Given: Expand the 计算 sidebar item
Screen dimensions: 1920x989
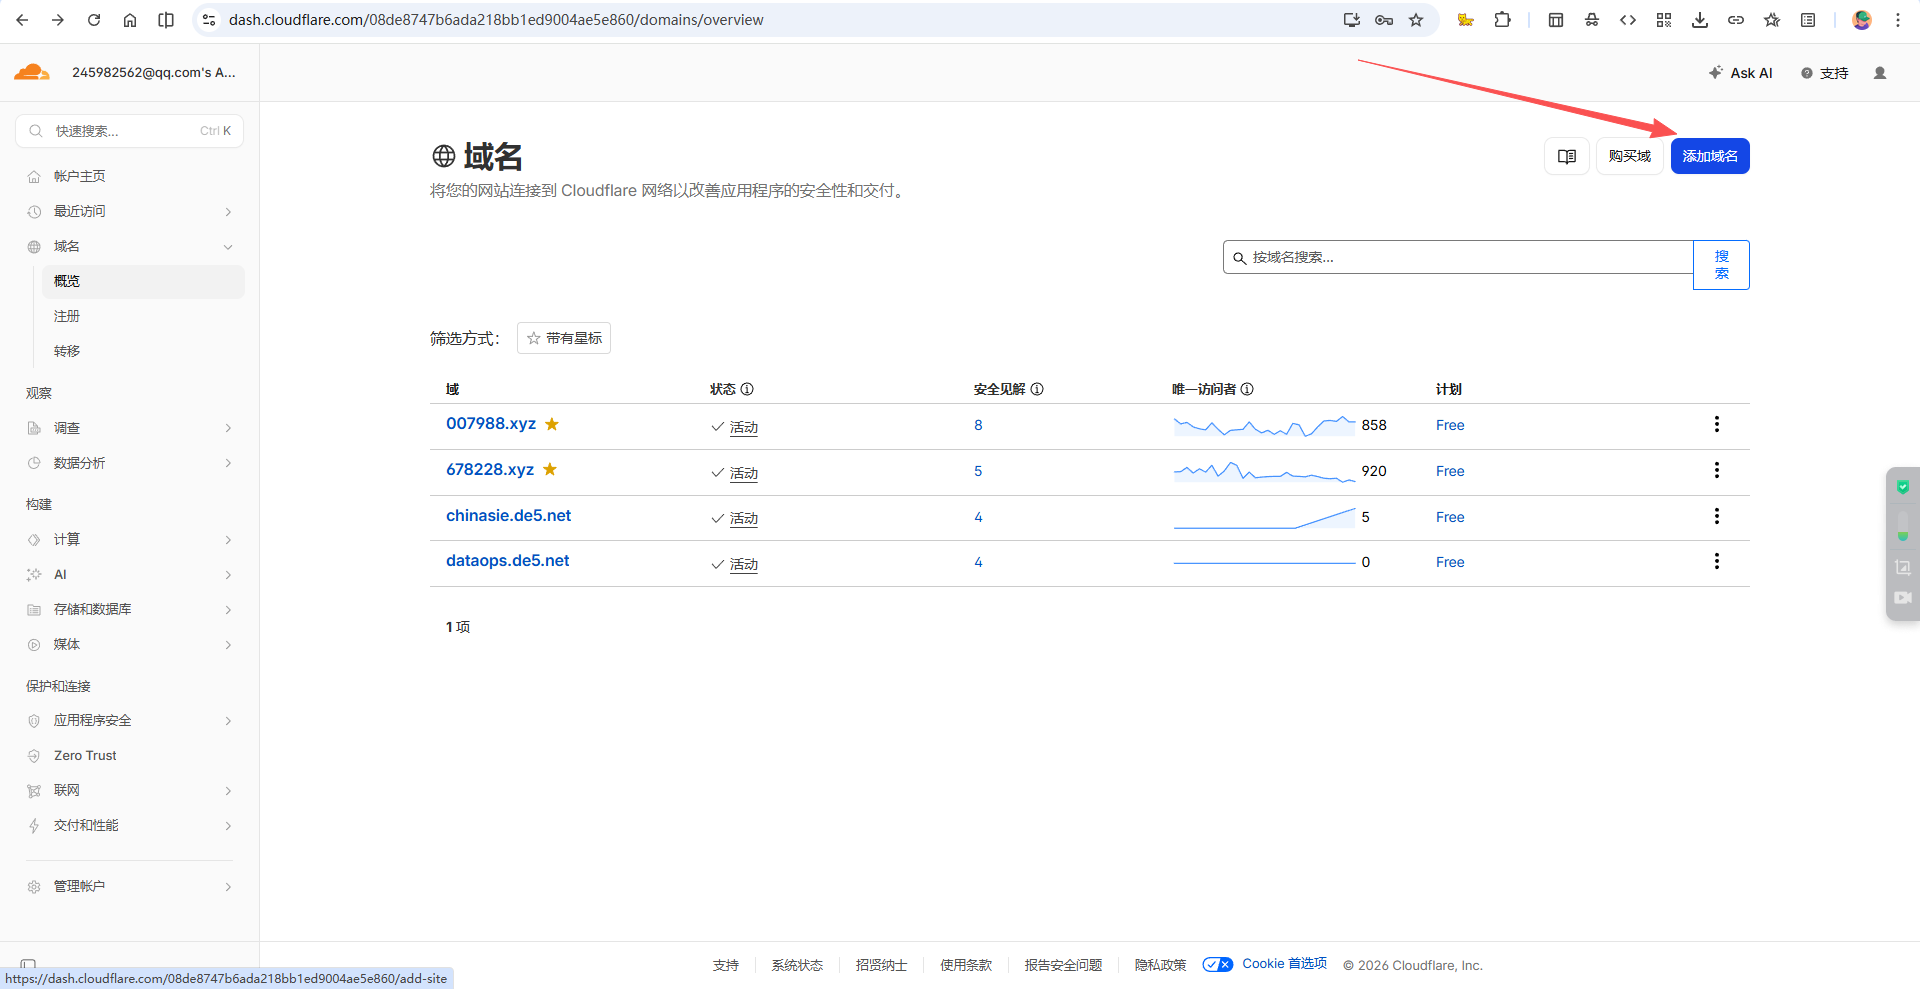Looking at the screenshot, I should (130, 539).
